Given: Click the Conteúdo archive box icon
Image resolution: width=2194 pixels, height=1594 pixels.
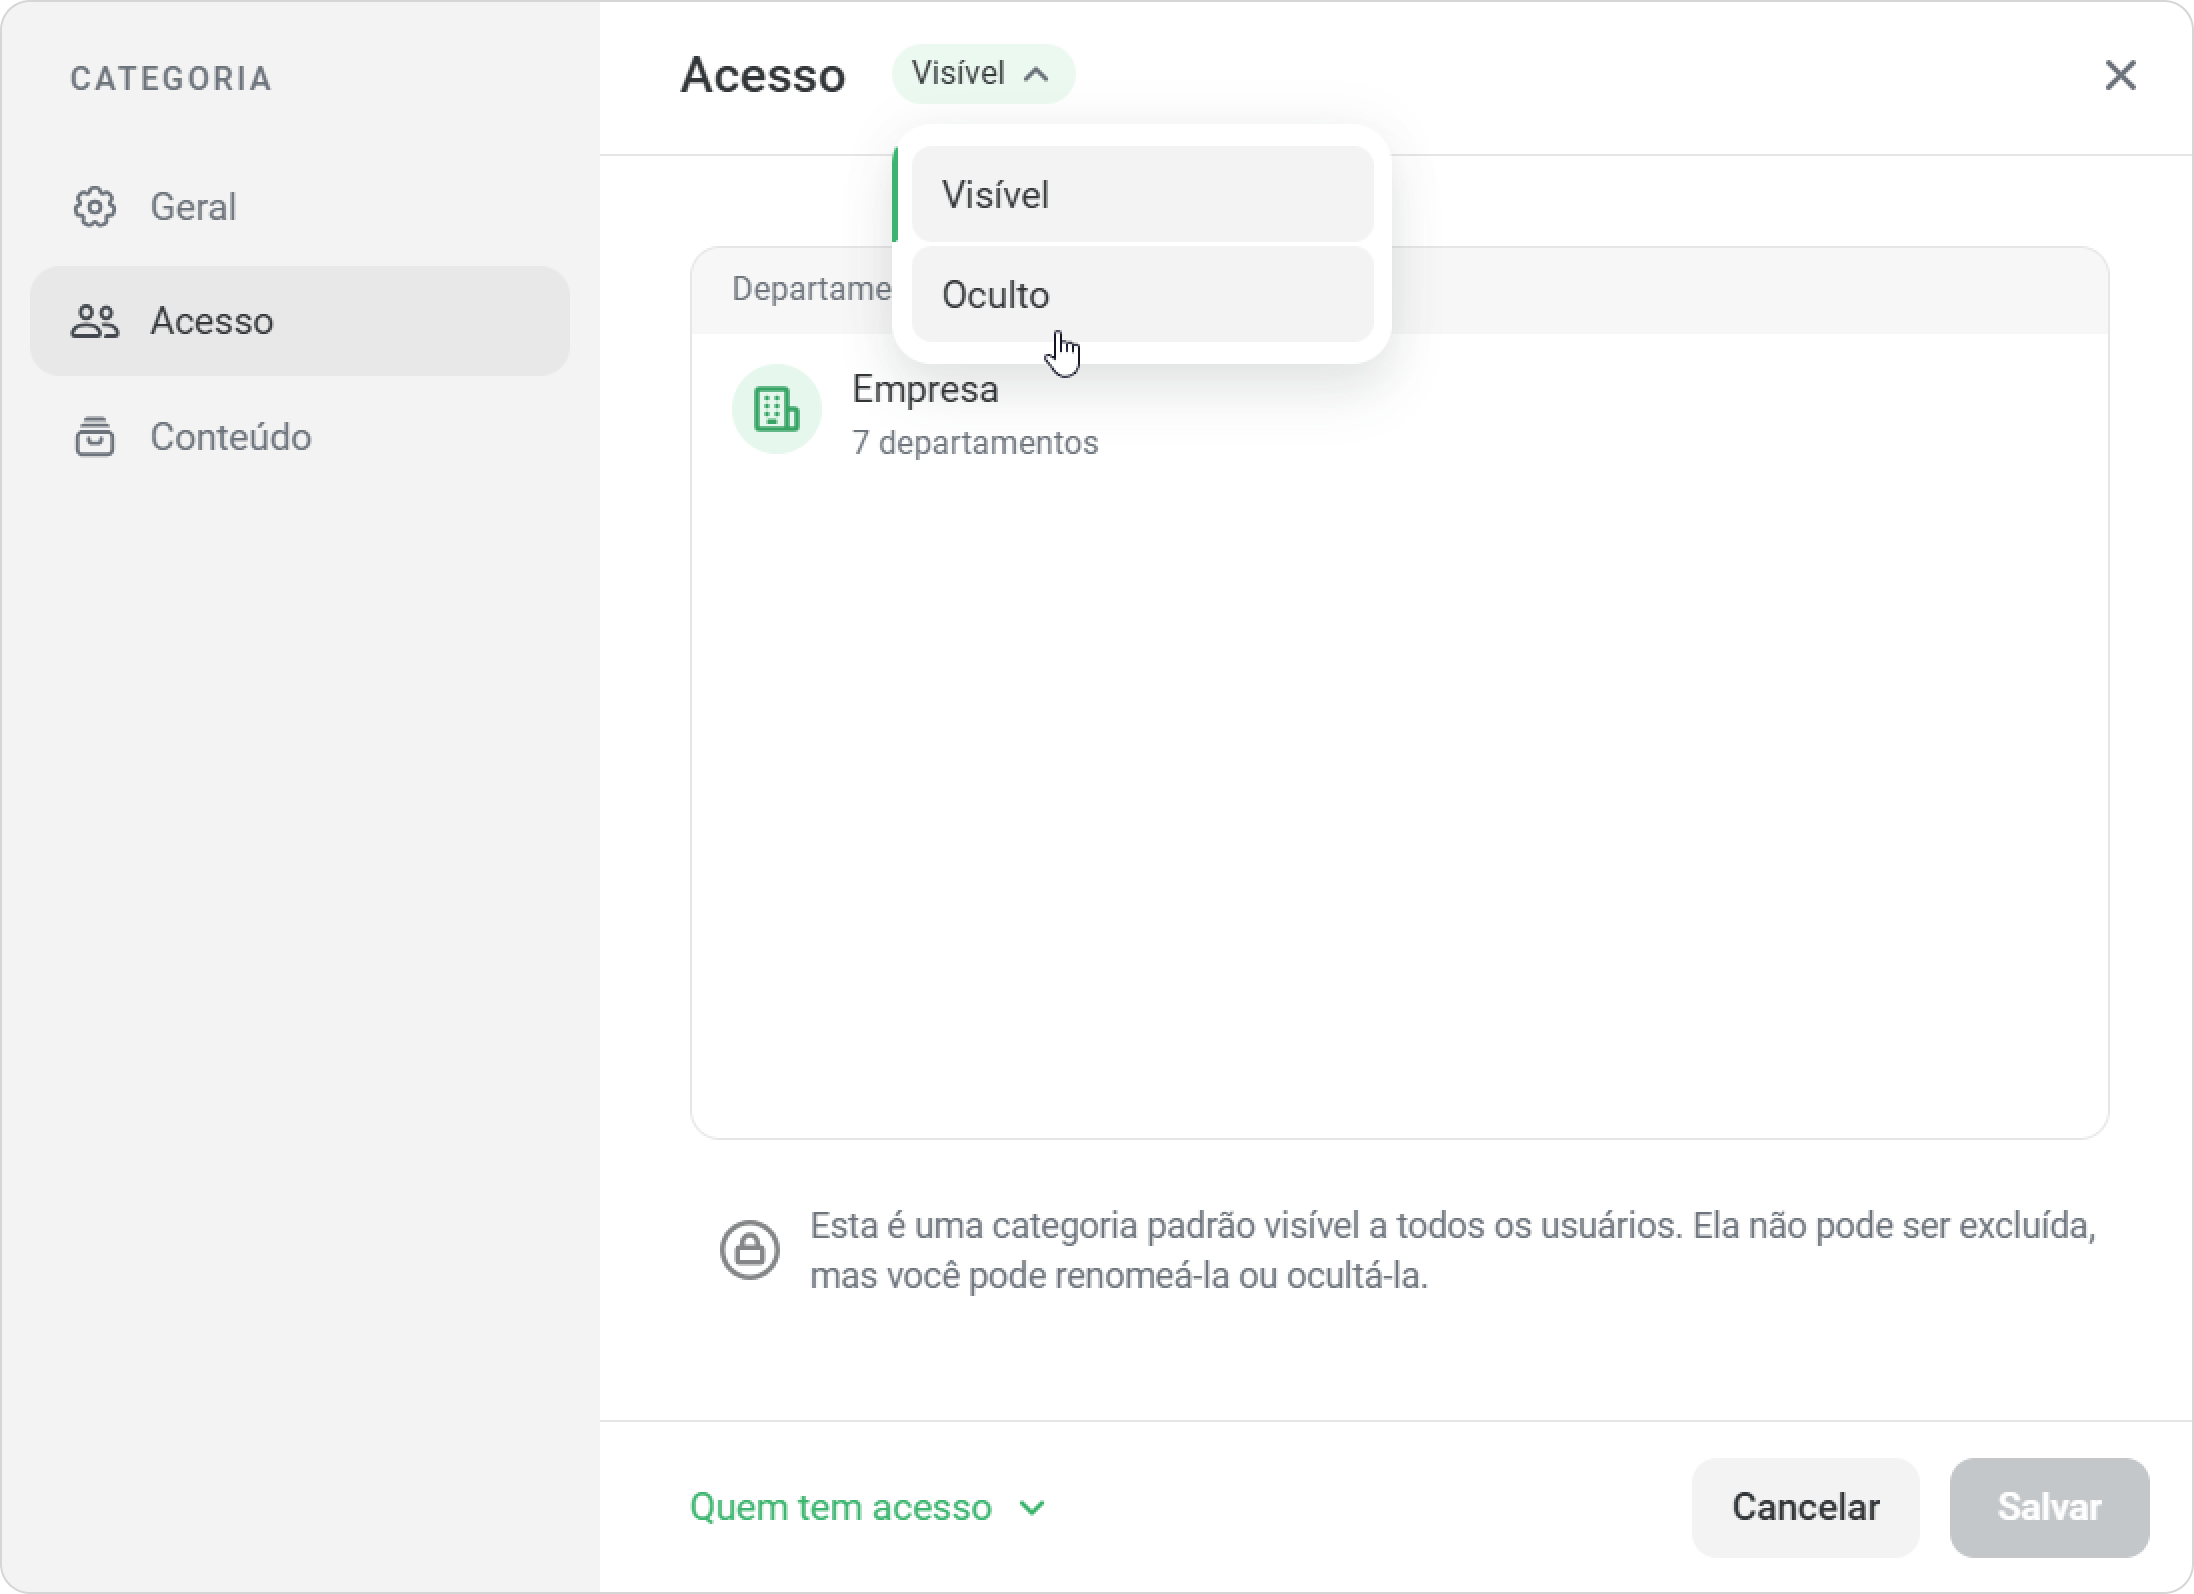Looking at the screenshot, I should coord(95,437).
